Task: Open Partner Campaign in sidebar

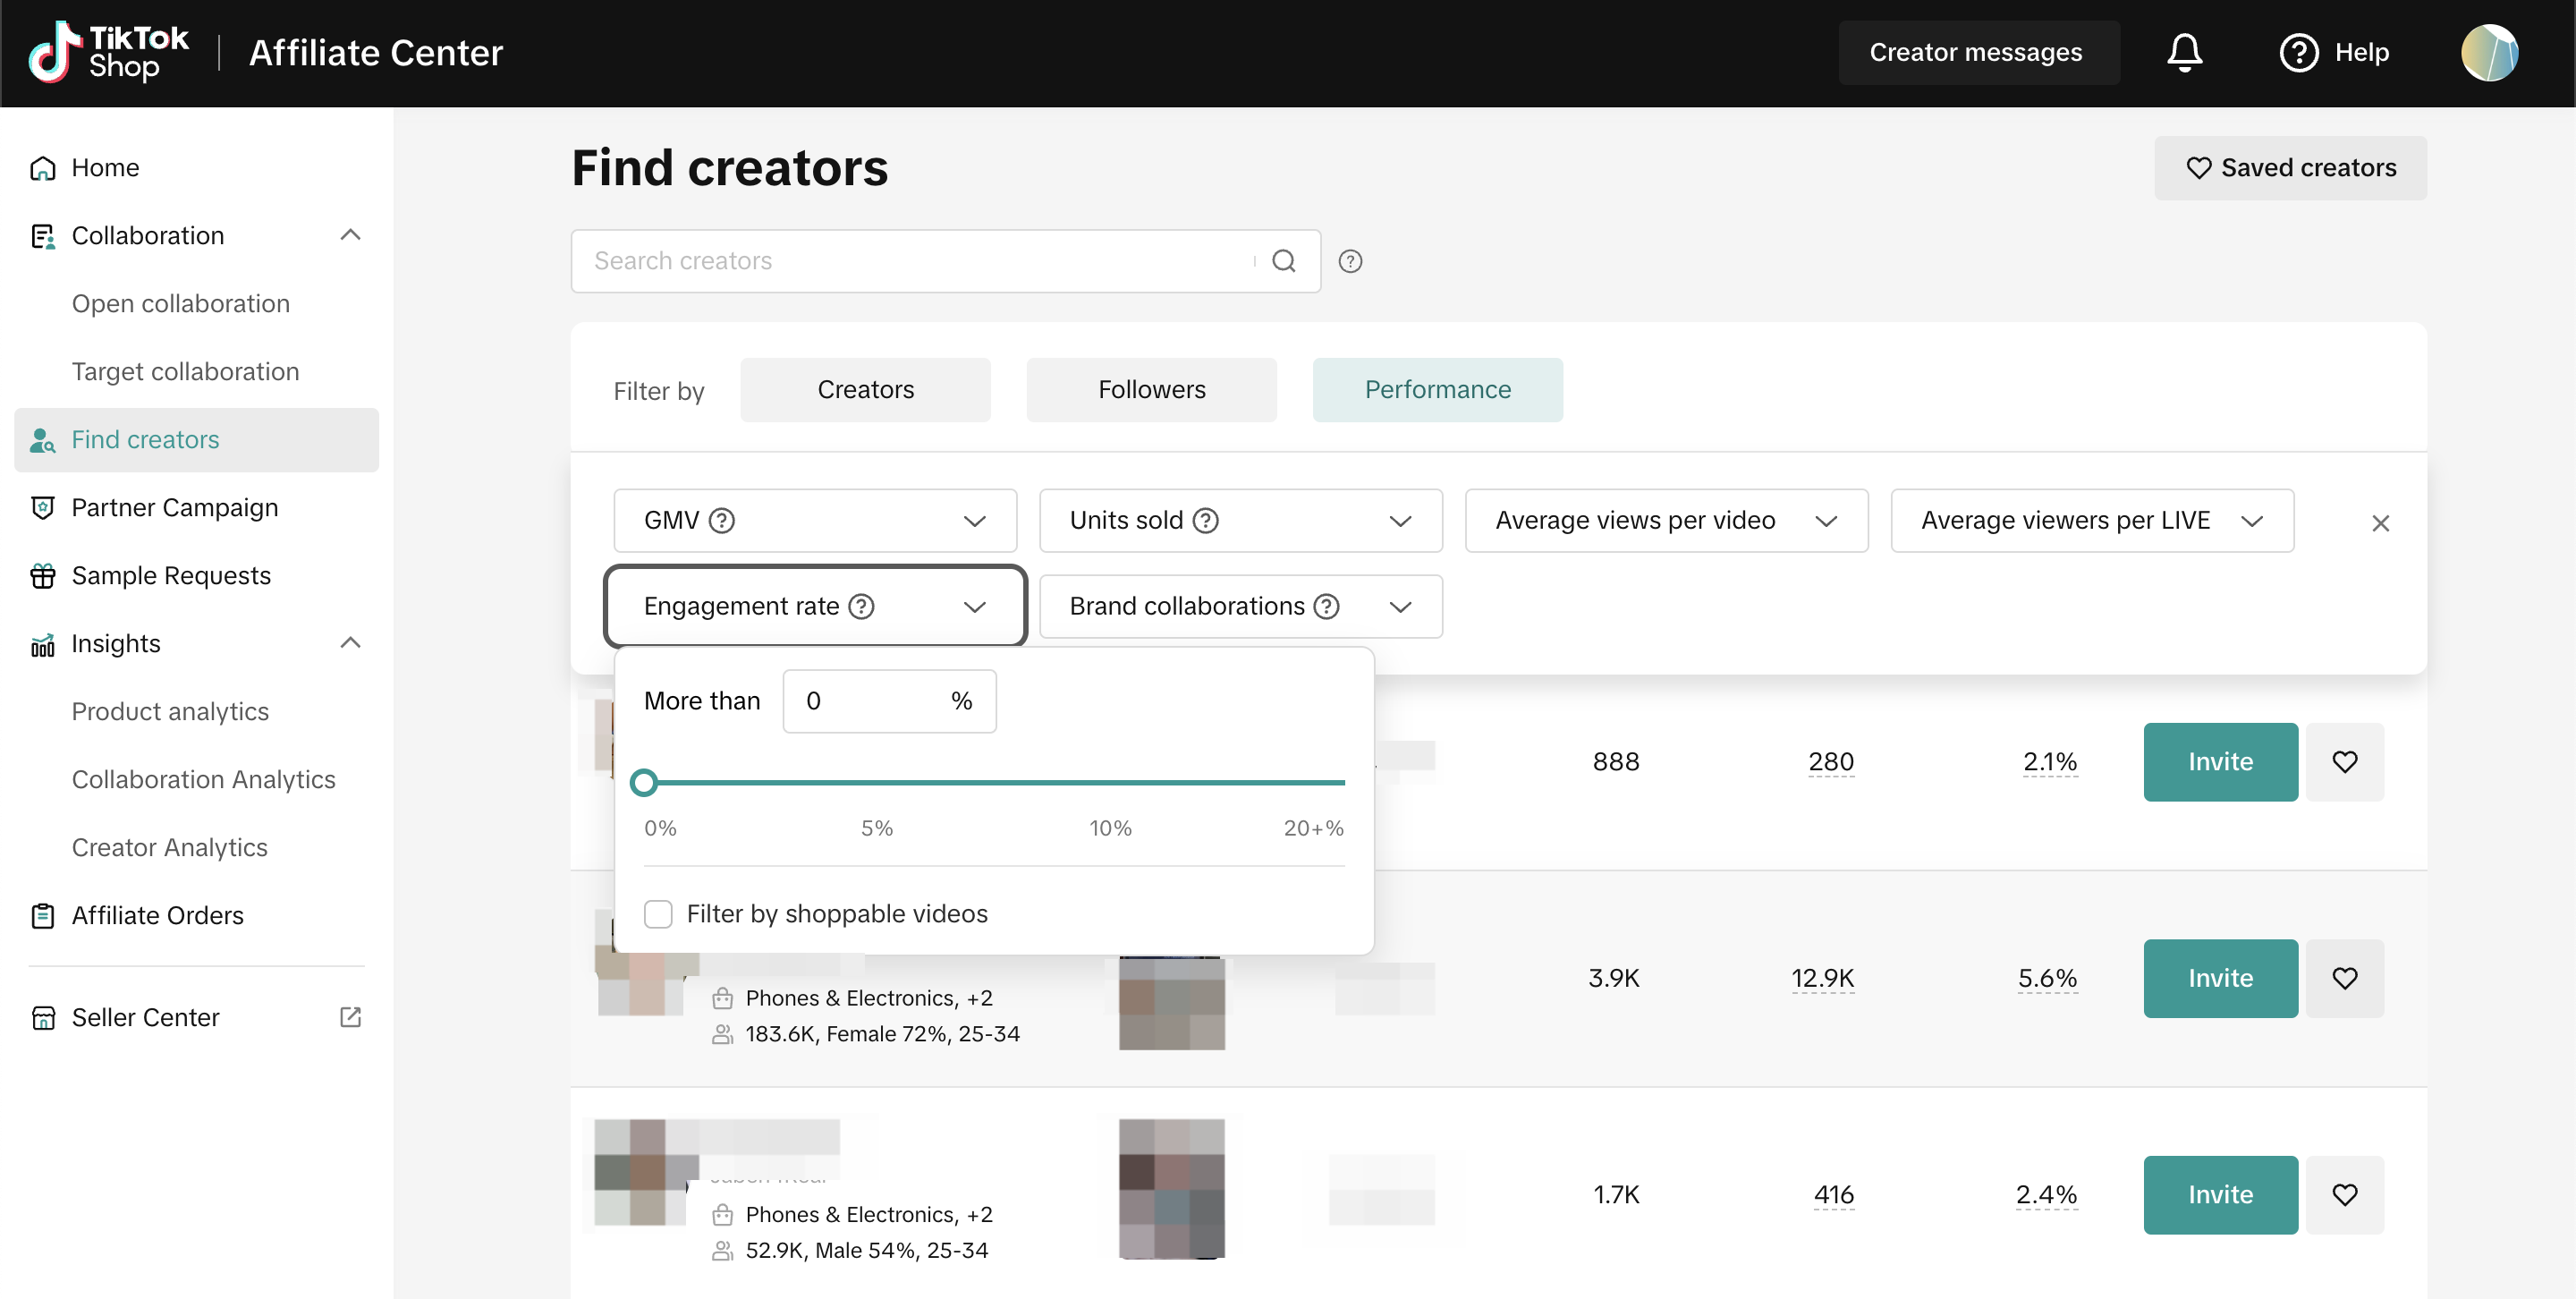Action: (175, 507)
